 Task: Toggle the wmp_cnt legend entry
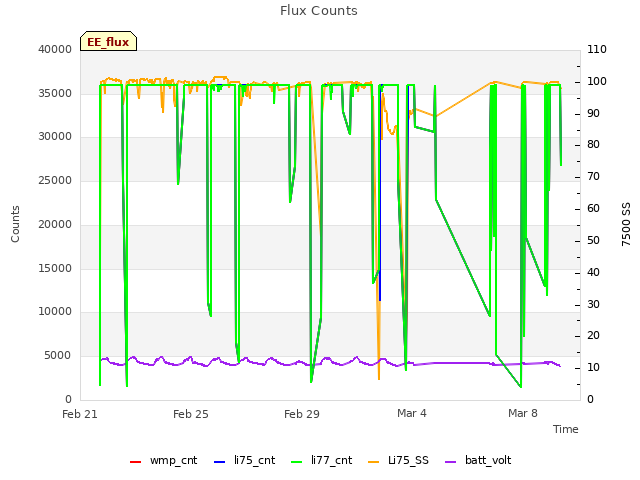click(163, 460)
